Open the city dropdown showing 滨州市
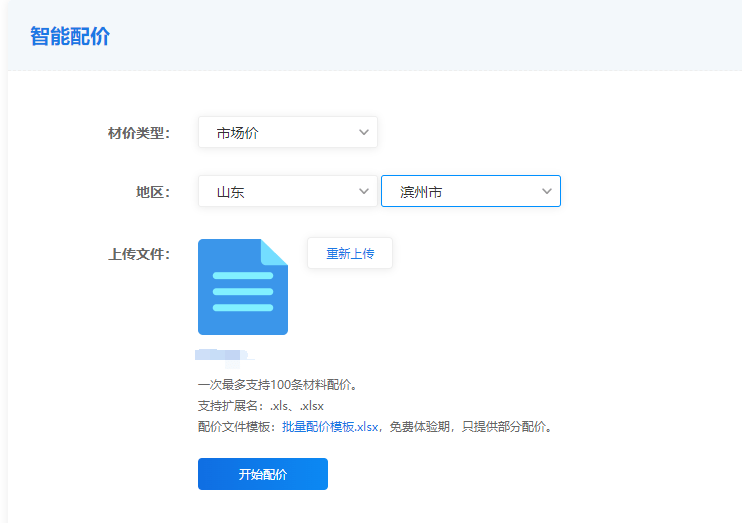The width and height of the screenshot is (742, 523). point(471,191)
